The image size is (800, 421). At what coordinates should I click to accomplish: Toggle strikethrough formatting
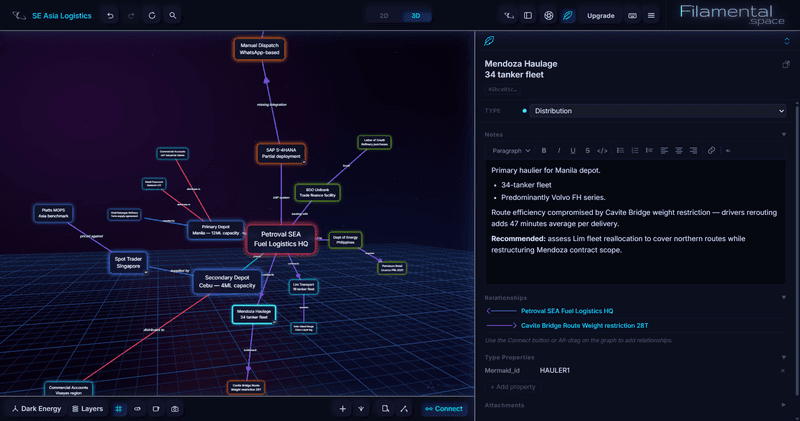click(588, 151)
